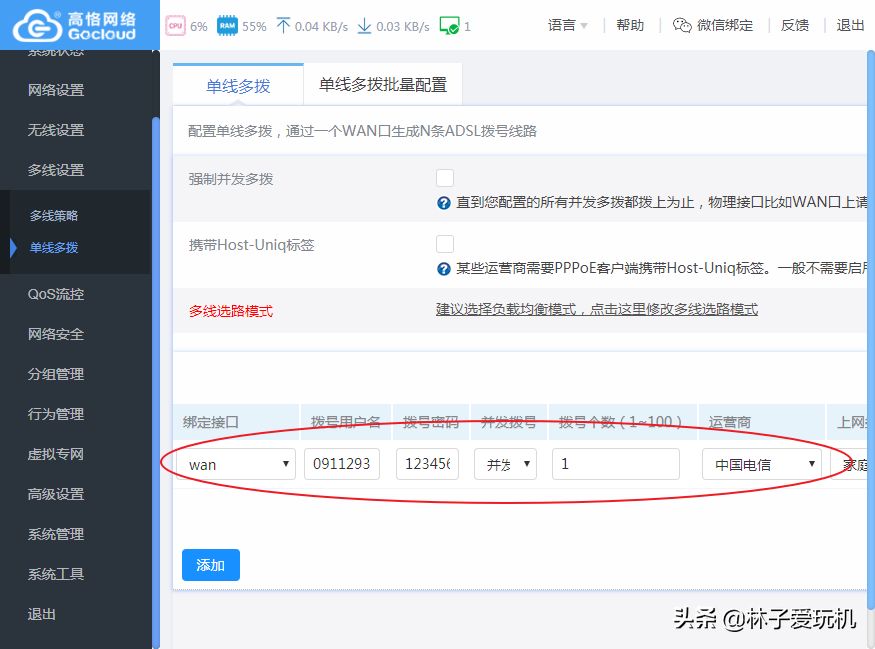Click the 添加 button
The image size is (875, 649).
pyautogui.click(x=211, y=565)
